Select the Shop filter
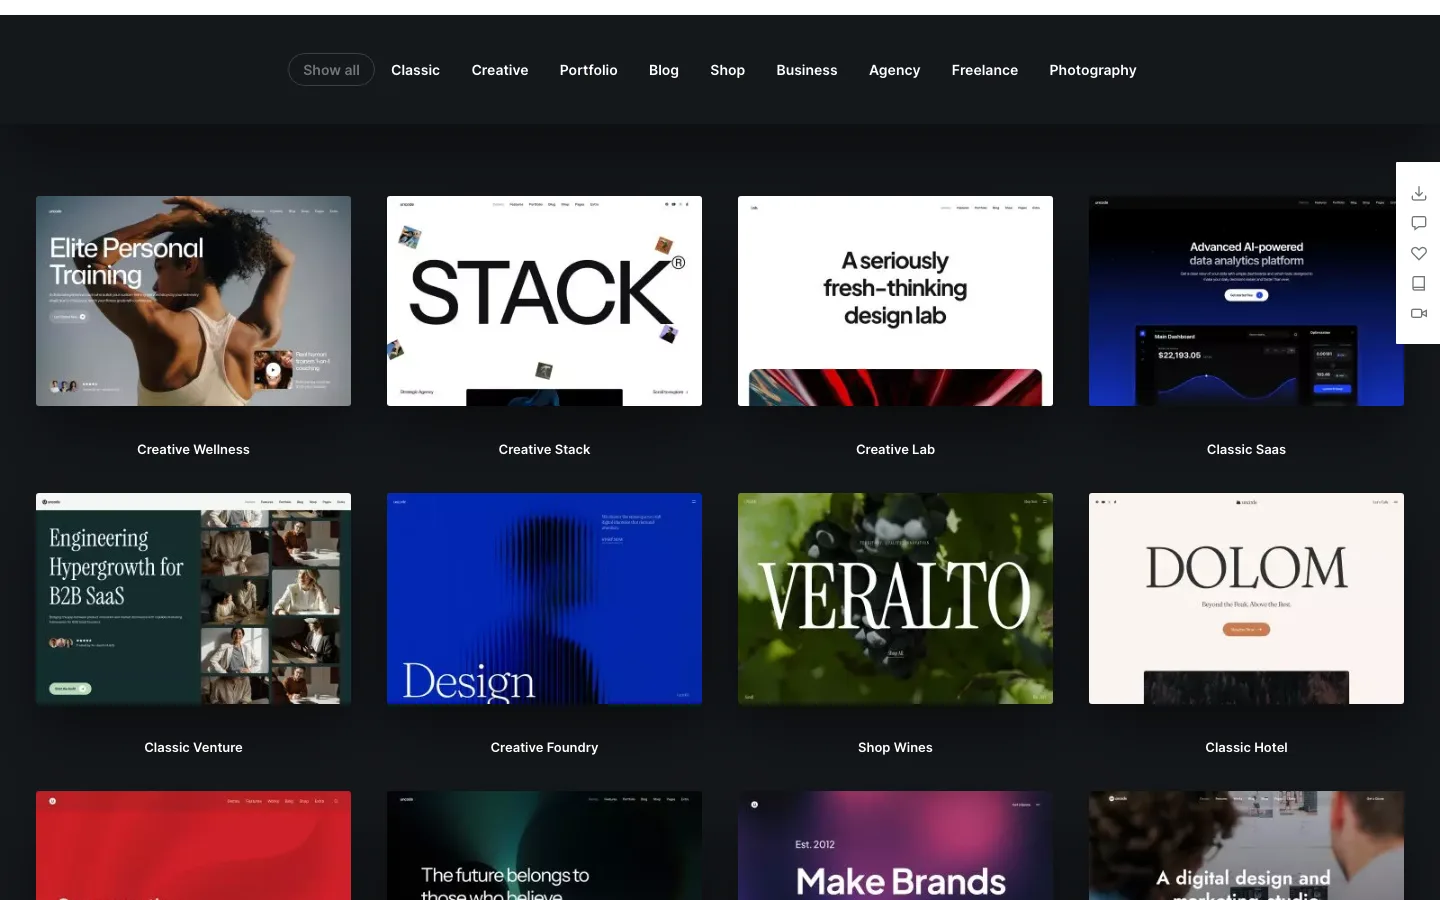 point(727,70)
